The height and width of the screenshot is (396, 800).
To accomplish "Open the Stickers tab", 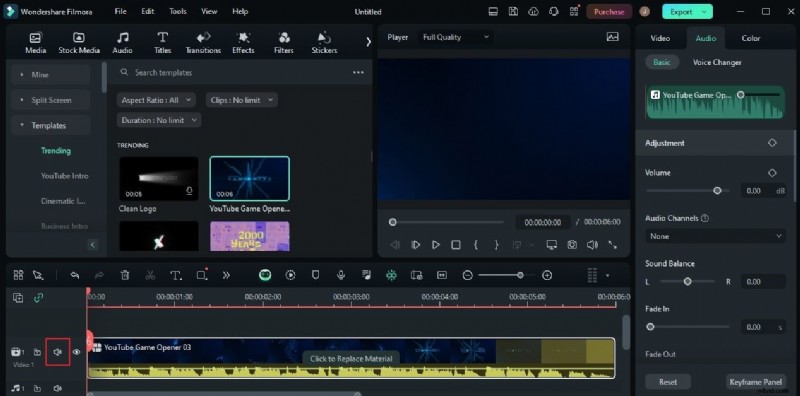I will (324, 43).
